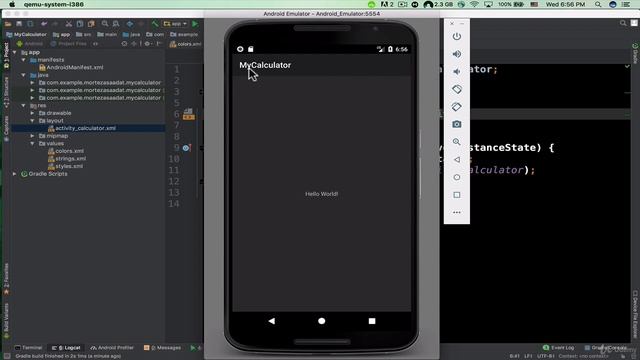
Task: Click the Cut scissors toolbar icon
Action: tap(69, 24)
